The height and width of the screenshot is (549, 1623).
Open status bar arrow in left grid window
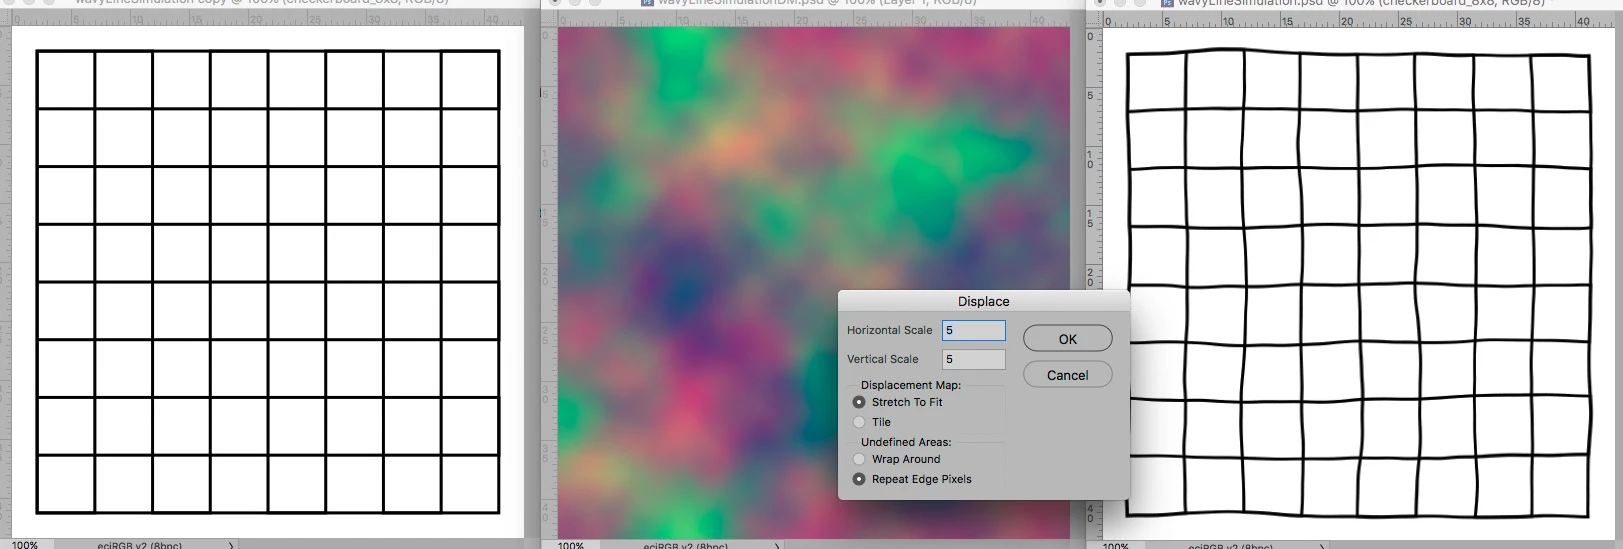231,545
